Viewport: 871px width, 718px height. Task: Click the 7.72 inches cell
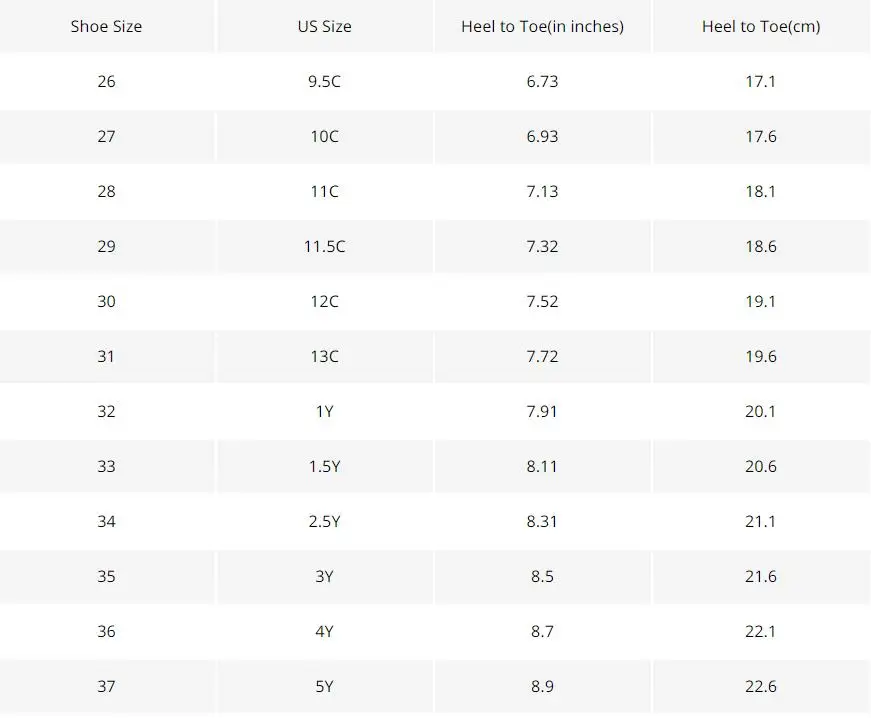(542, 357)
